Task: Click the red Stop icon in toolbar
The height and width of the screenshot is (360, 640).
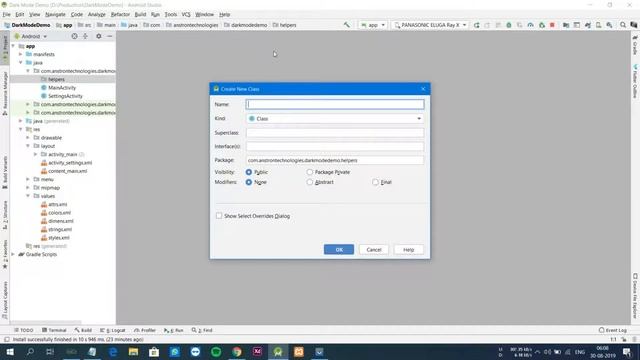Action: [x=552, y=25]
